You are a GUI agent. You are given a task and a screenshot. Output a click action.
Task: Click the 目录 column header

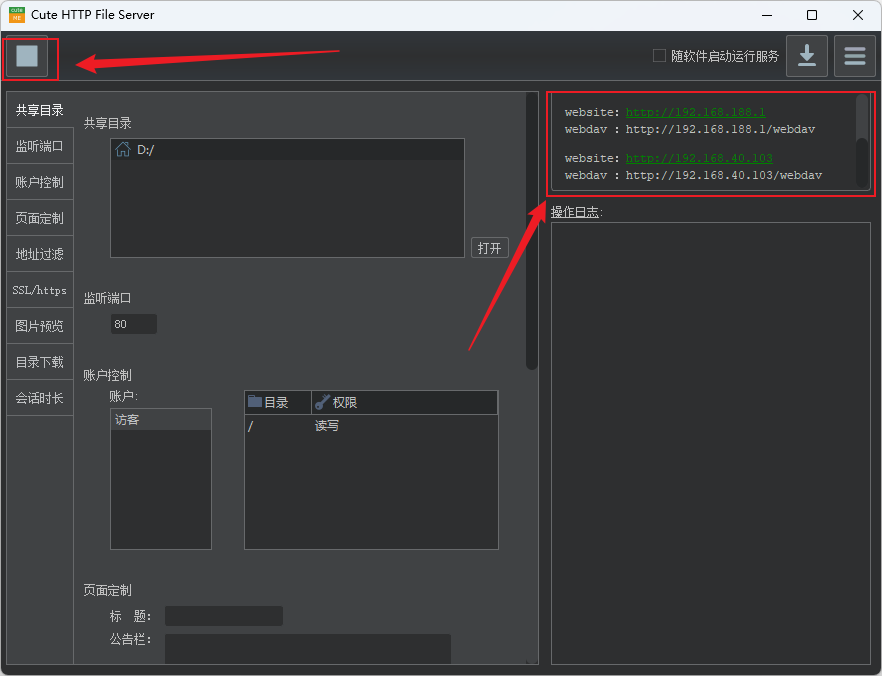pos(278,402)
